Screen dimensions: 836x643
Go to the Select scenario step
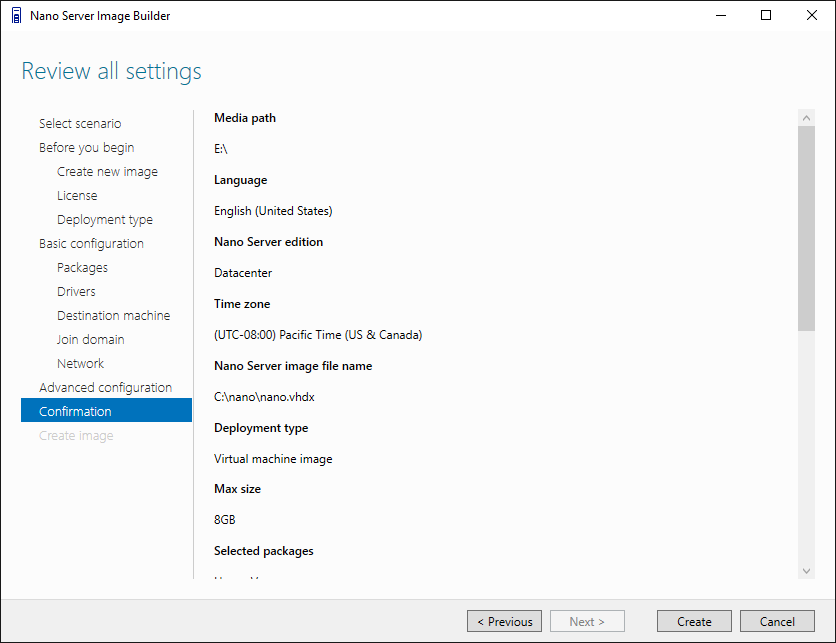click(x=80, y=123)
